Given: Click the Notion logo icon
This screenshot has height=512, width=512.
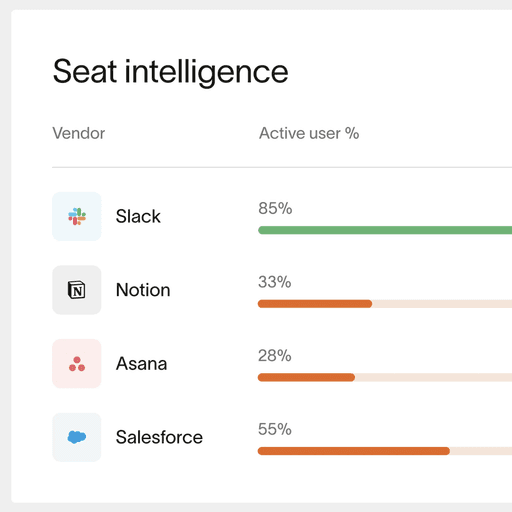Looking at the screenshot, I should 77,290.
